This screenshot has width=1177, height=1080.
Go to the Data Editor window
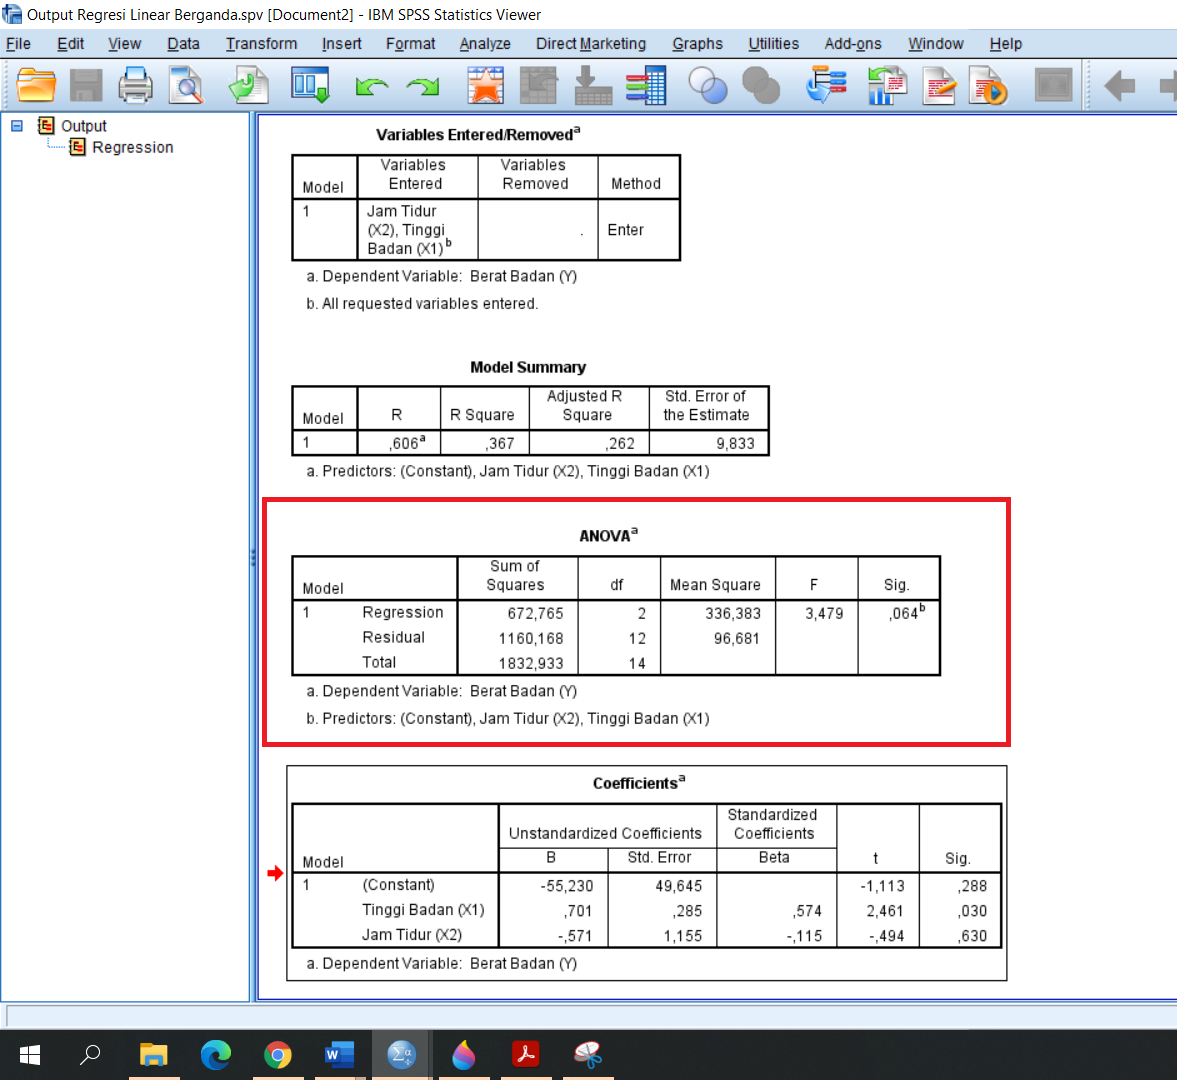click(x=311, y=85)
